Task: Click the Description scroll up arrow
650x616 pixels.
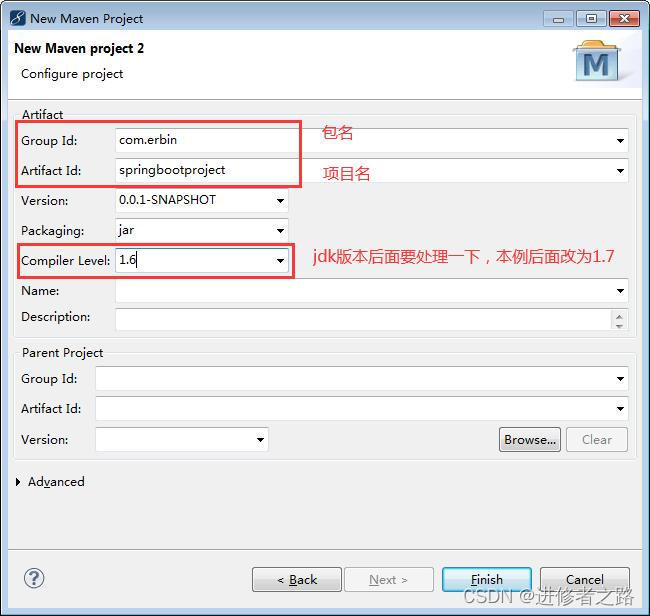Action: coord(619,317)
